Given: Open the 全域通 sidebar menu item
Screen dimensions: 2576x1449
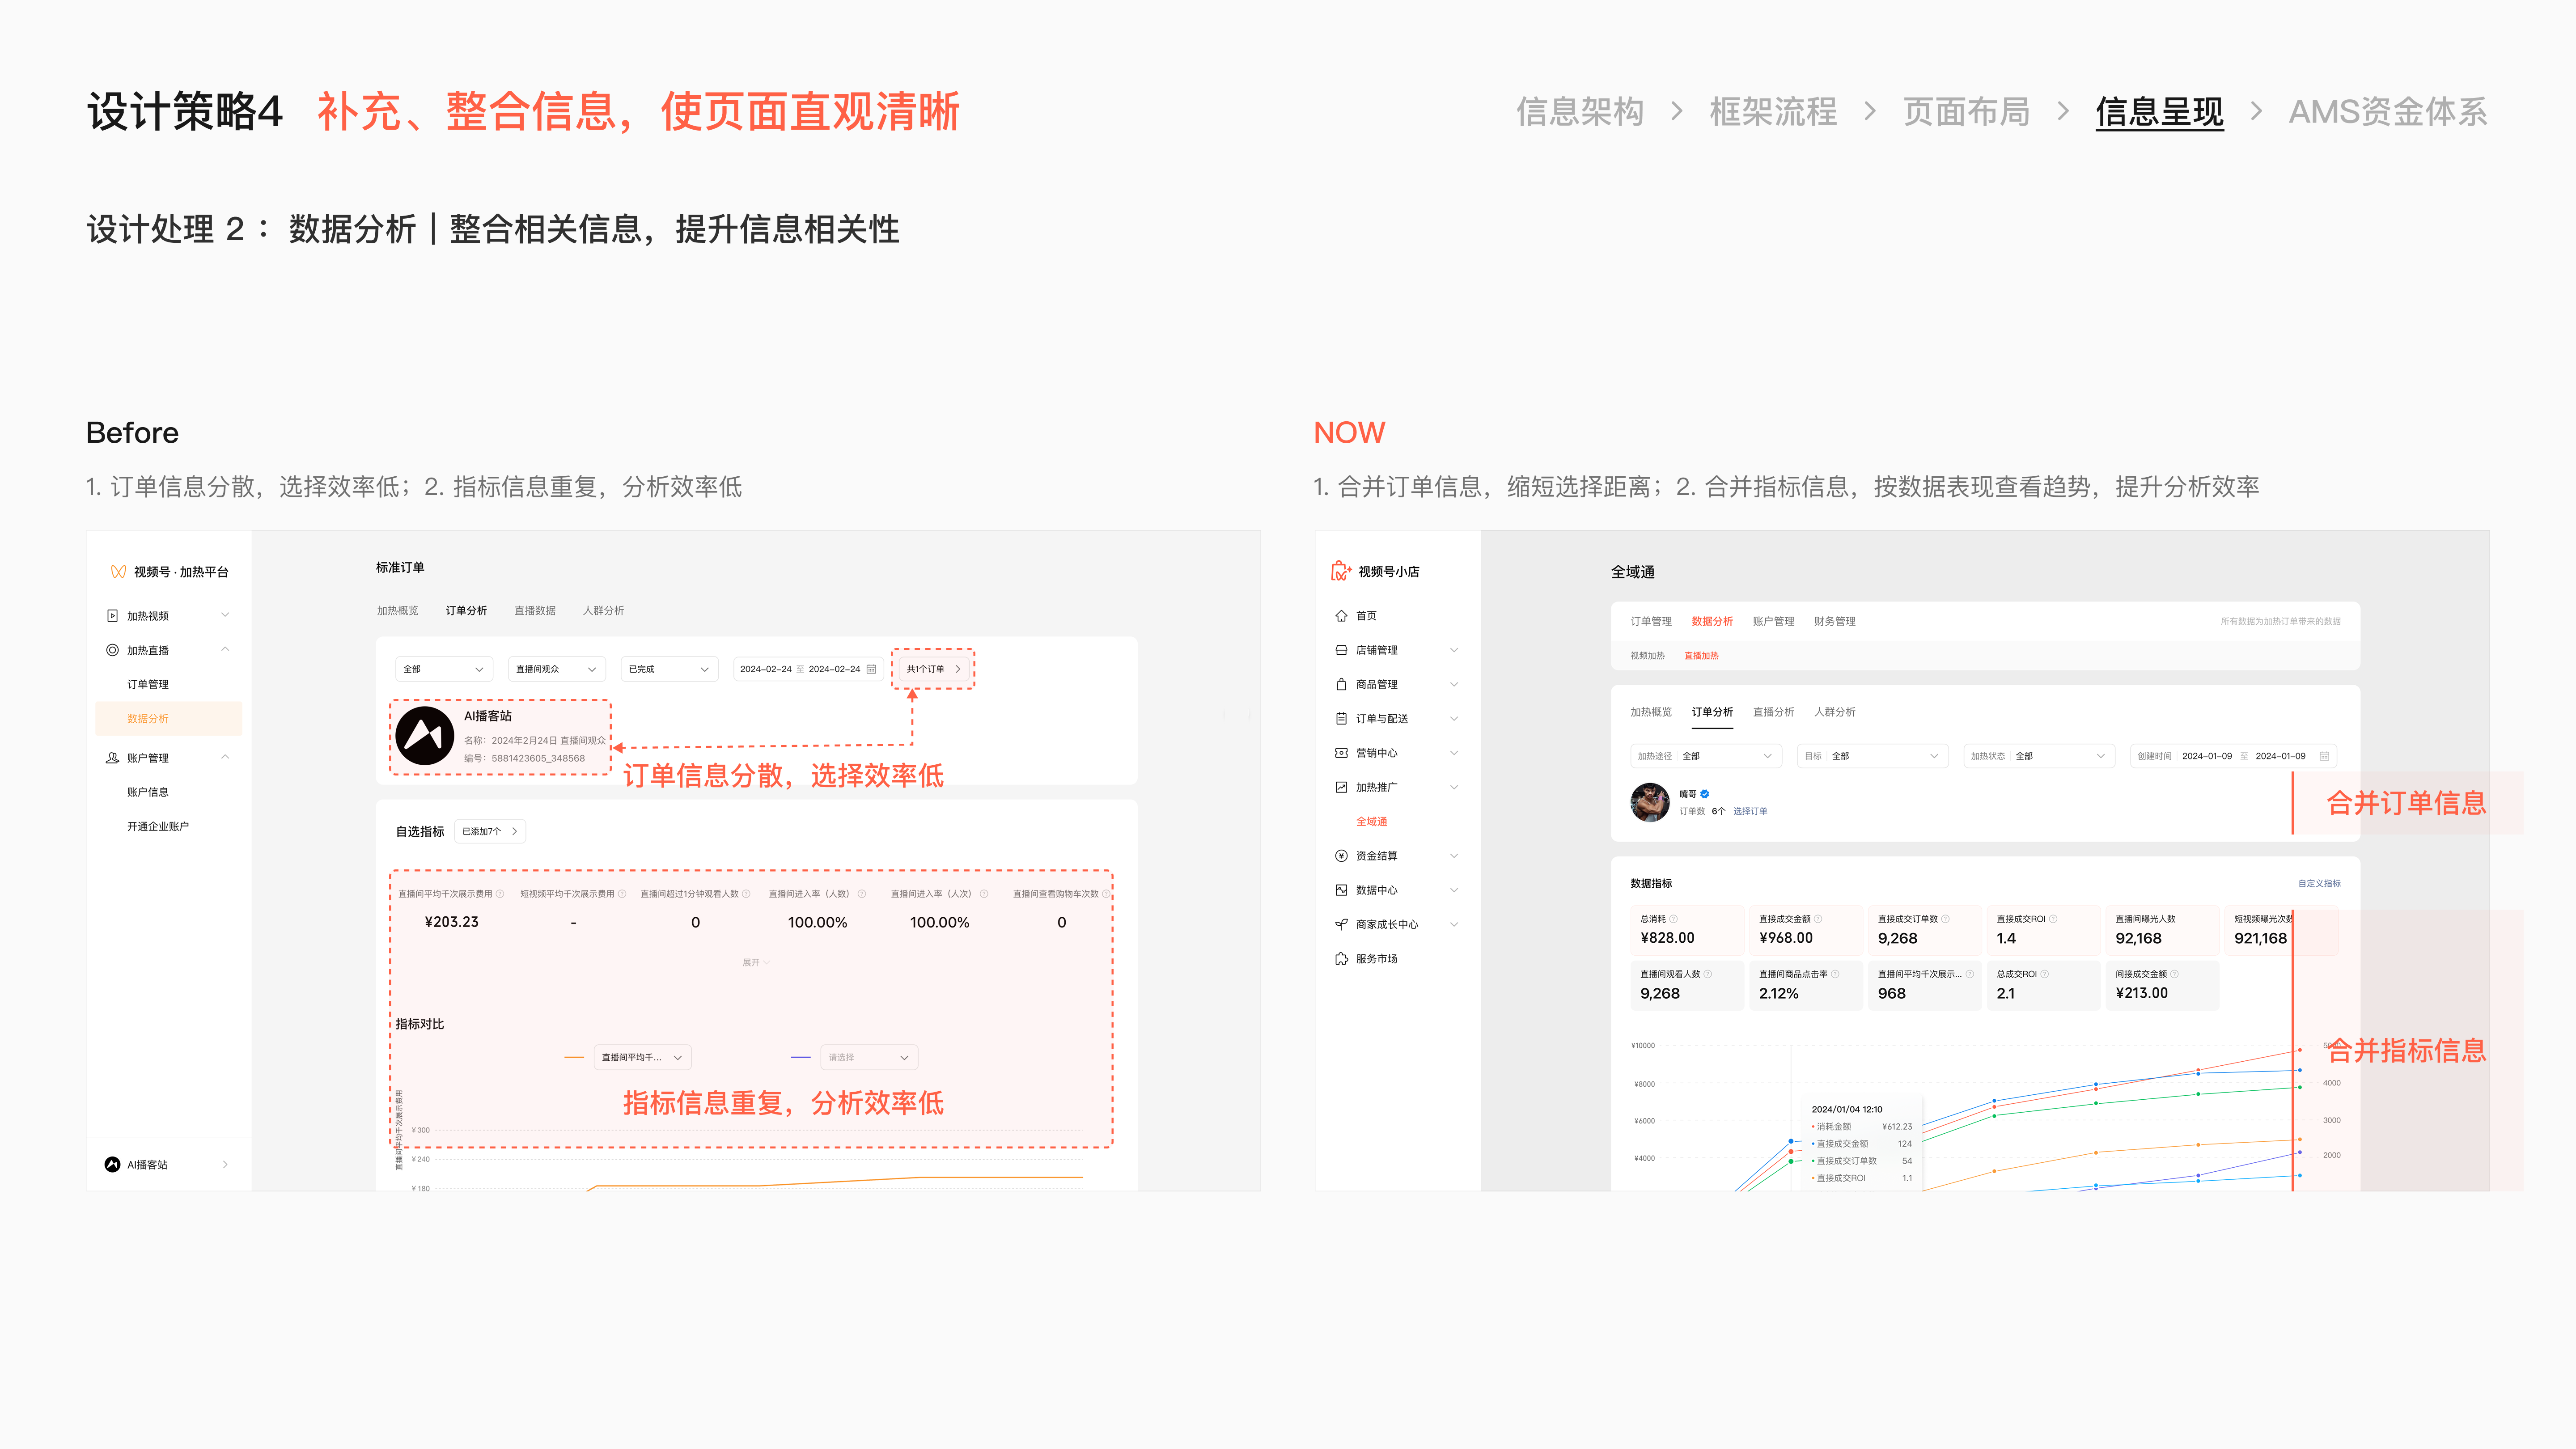Looking at the screenshot, I should (x=1371, y=821).
